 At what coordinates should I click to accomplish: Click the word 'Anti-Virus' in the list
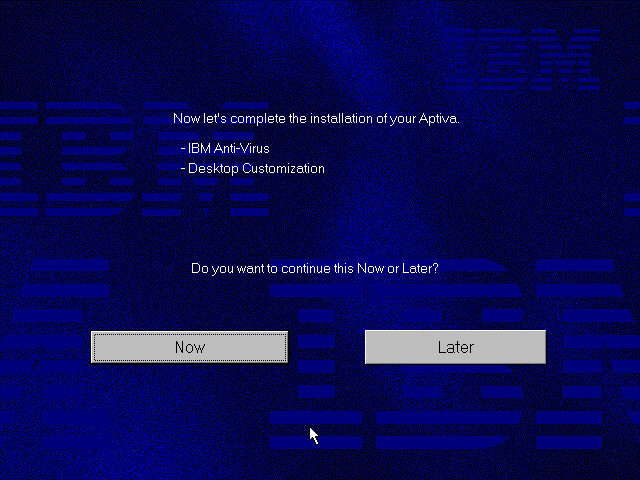pos(241,148)
